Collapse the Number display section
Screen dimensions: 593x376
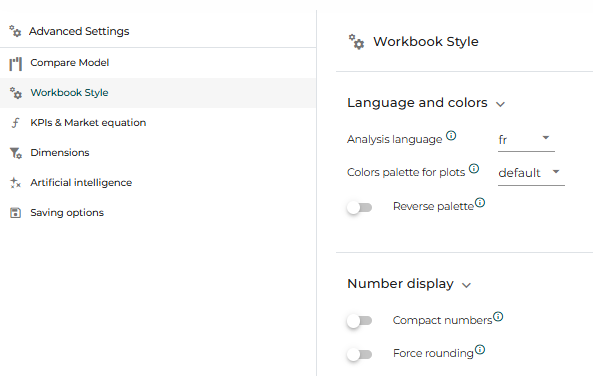pos(466,285)
